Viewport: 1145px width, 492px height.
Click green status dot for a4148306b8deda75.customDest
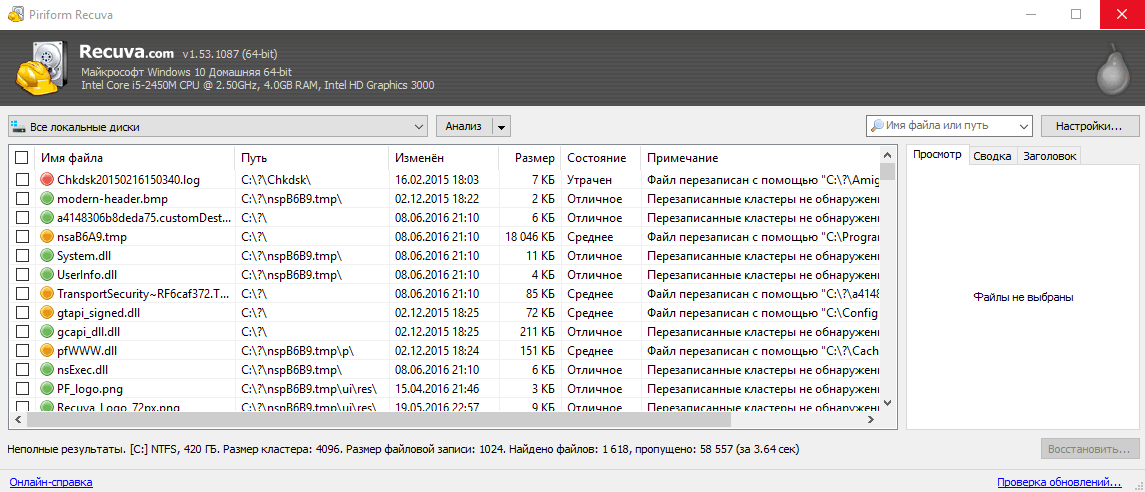click(47, 218)
